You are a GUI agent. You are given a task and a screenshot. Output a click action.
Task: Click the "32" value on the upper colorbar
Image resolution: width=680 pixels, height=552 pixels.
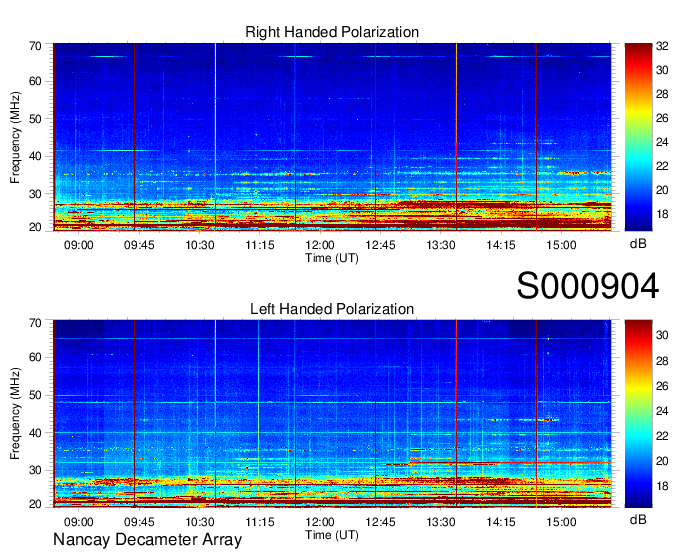[x=662, y=46]
